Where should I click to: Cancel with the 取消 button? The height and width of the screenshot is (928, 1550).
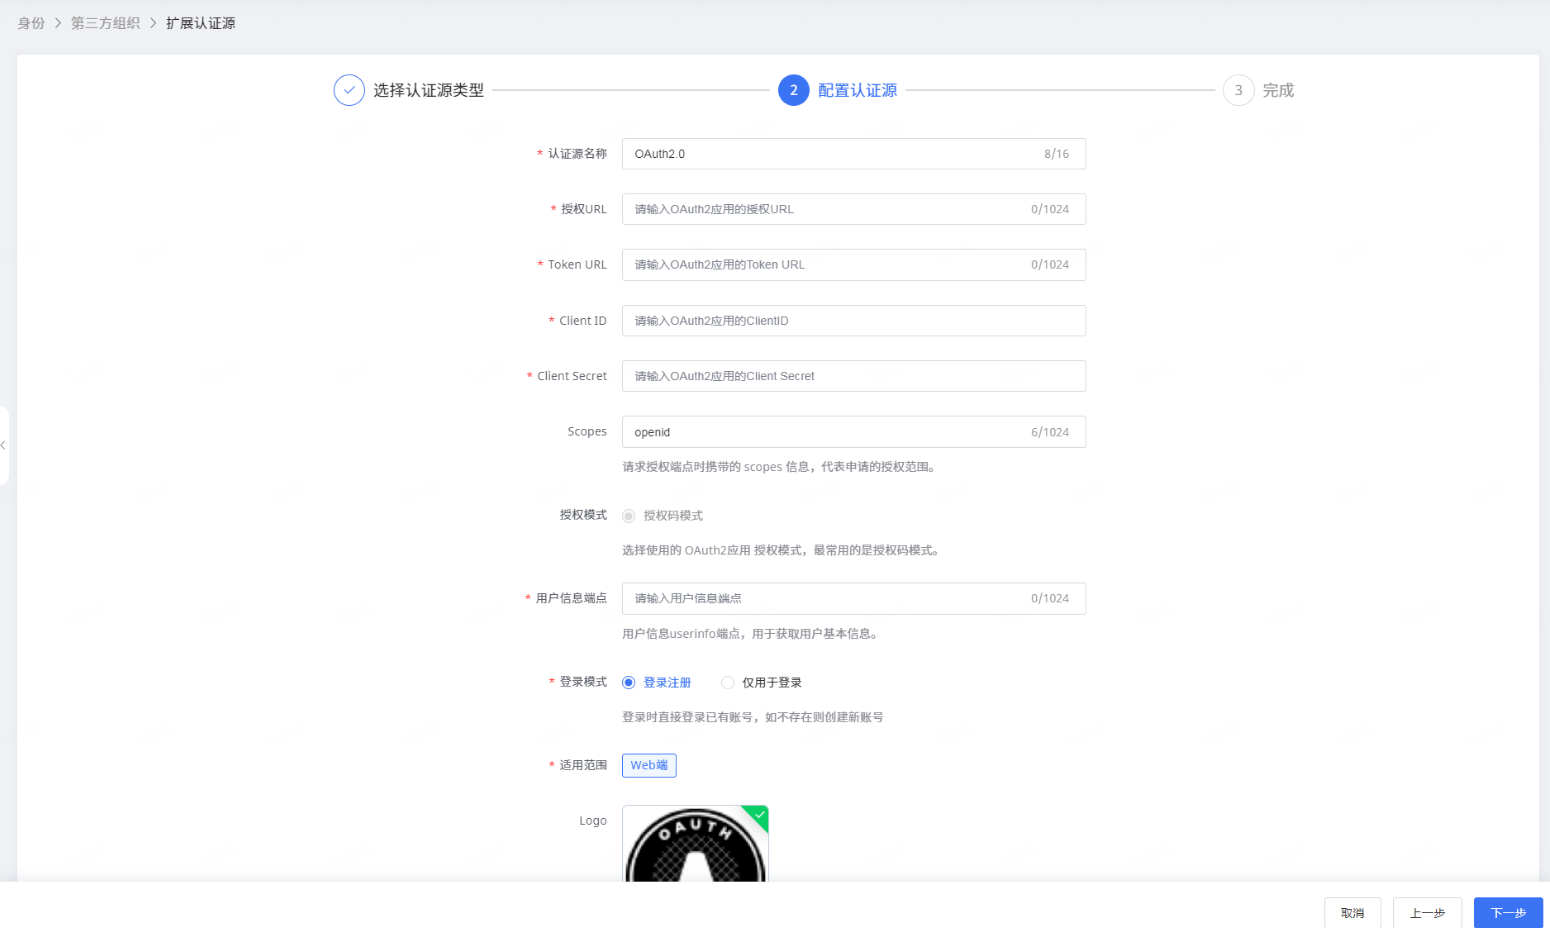pyautogui.click(x=1352, y=912)
